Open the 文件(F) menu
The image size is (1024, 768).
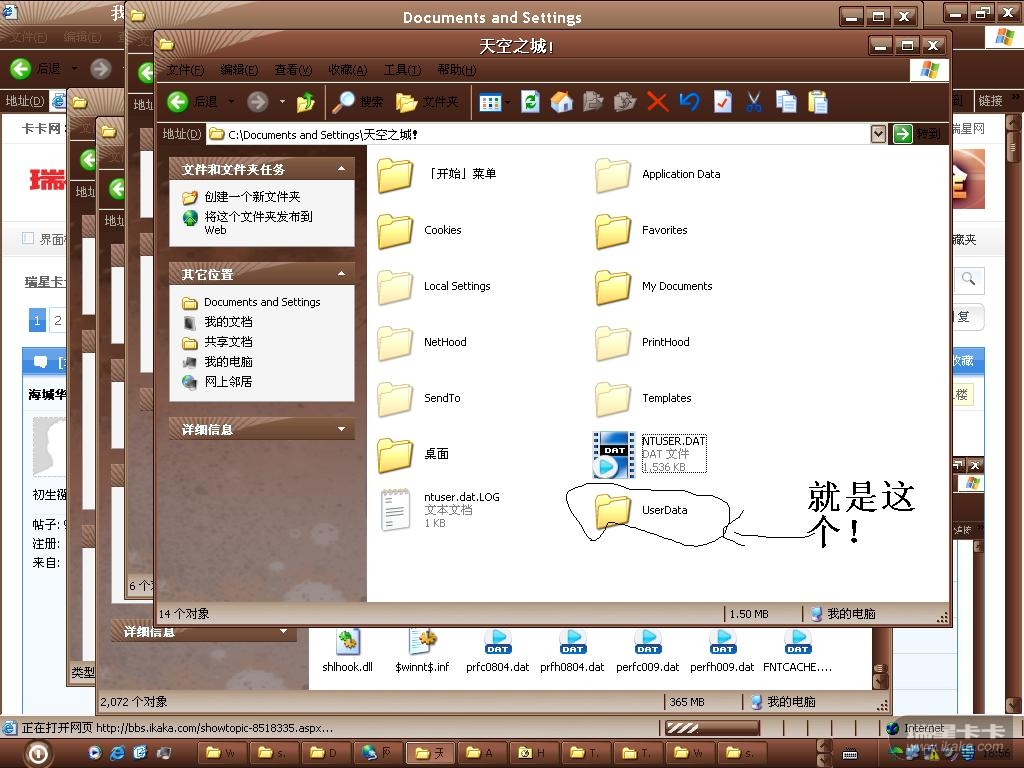(x=185, y=70)
